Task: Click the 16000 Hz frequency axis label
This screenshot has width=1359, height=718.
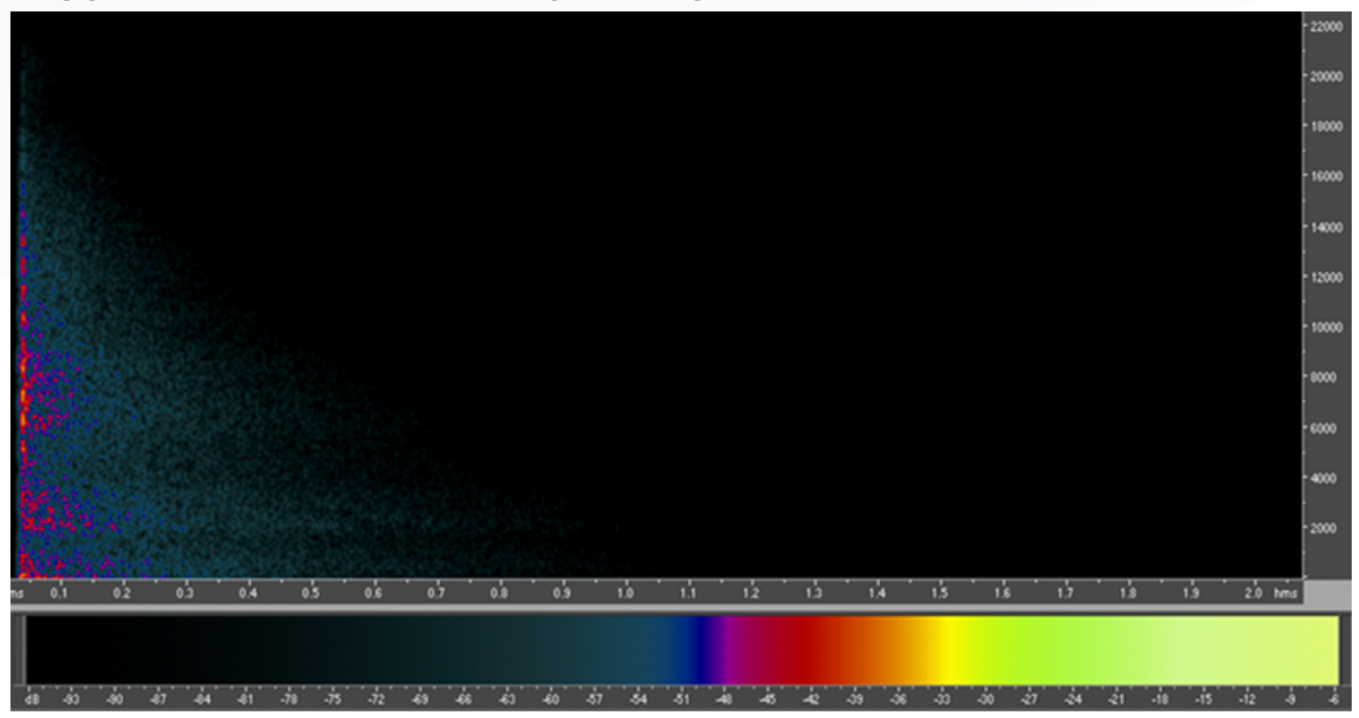Action: click(1326, 176)
